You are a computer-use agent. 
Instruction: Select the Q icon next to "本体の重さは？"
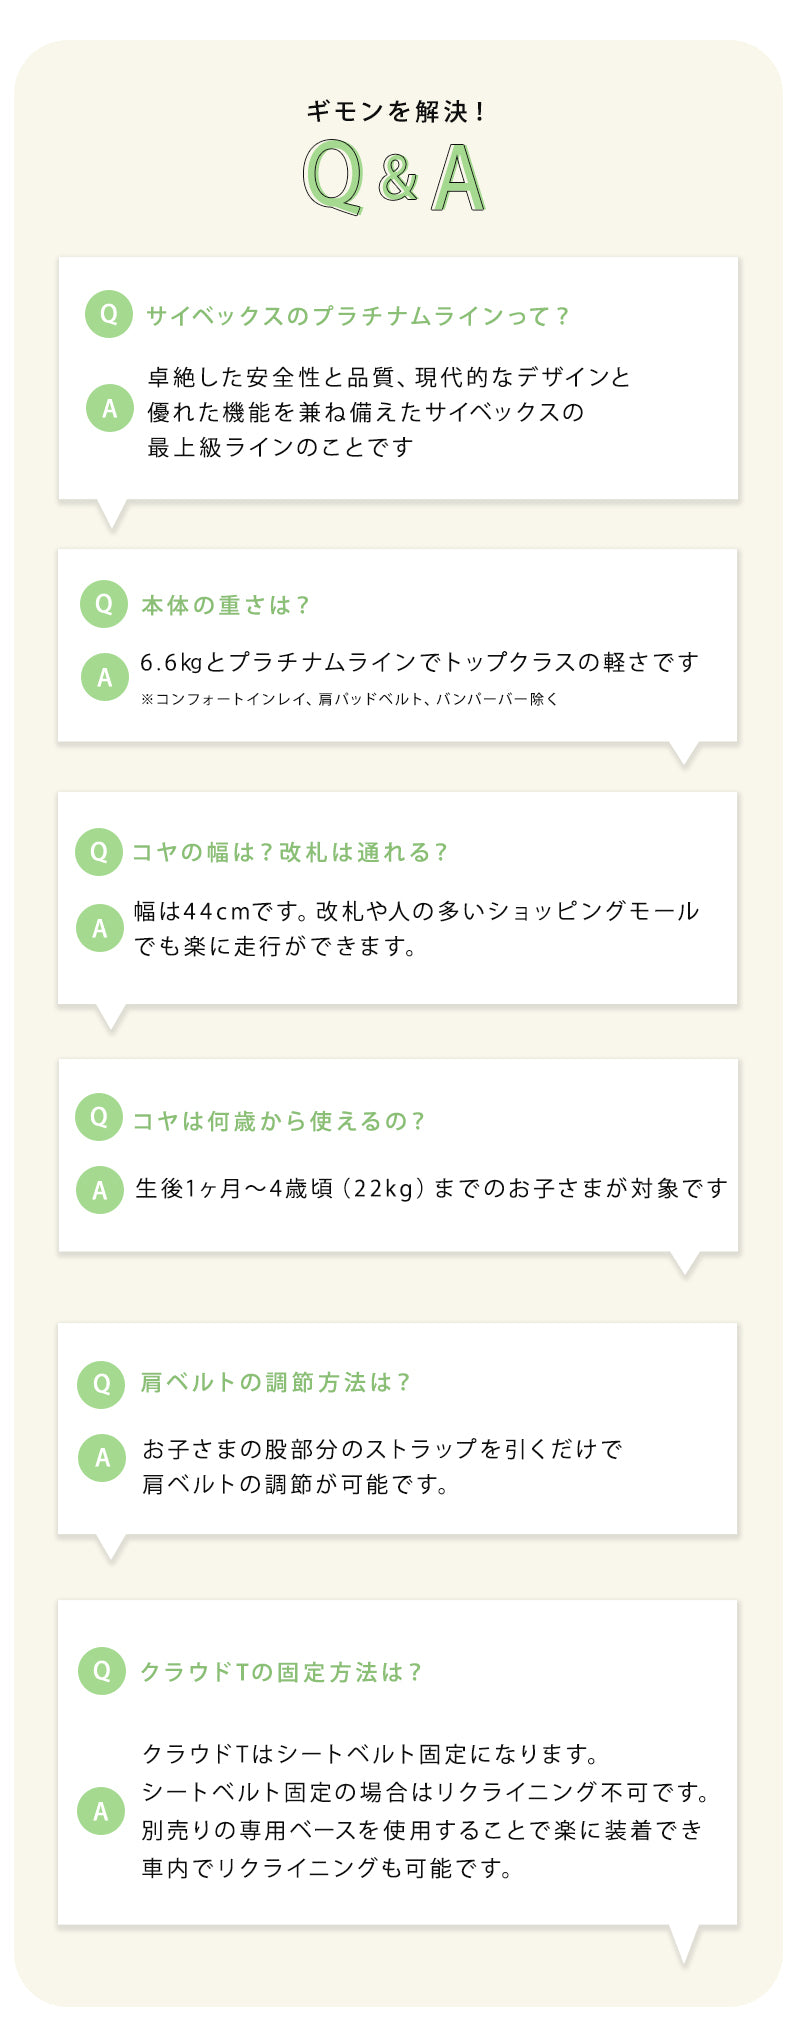point(104,604)
